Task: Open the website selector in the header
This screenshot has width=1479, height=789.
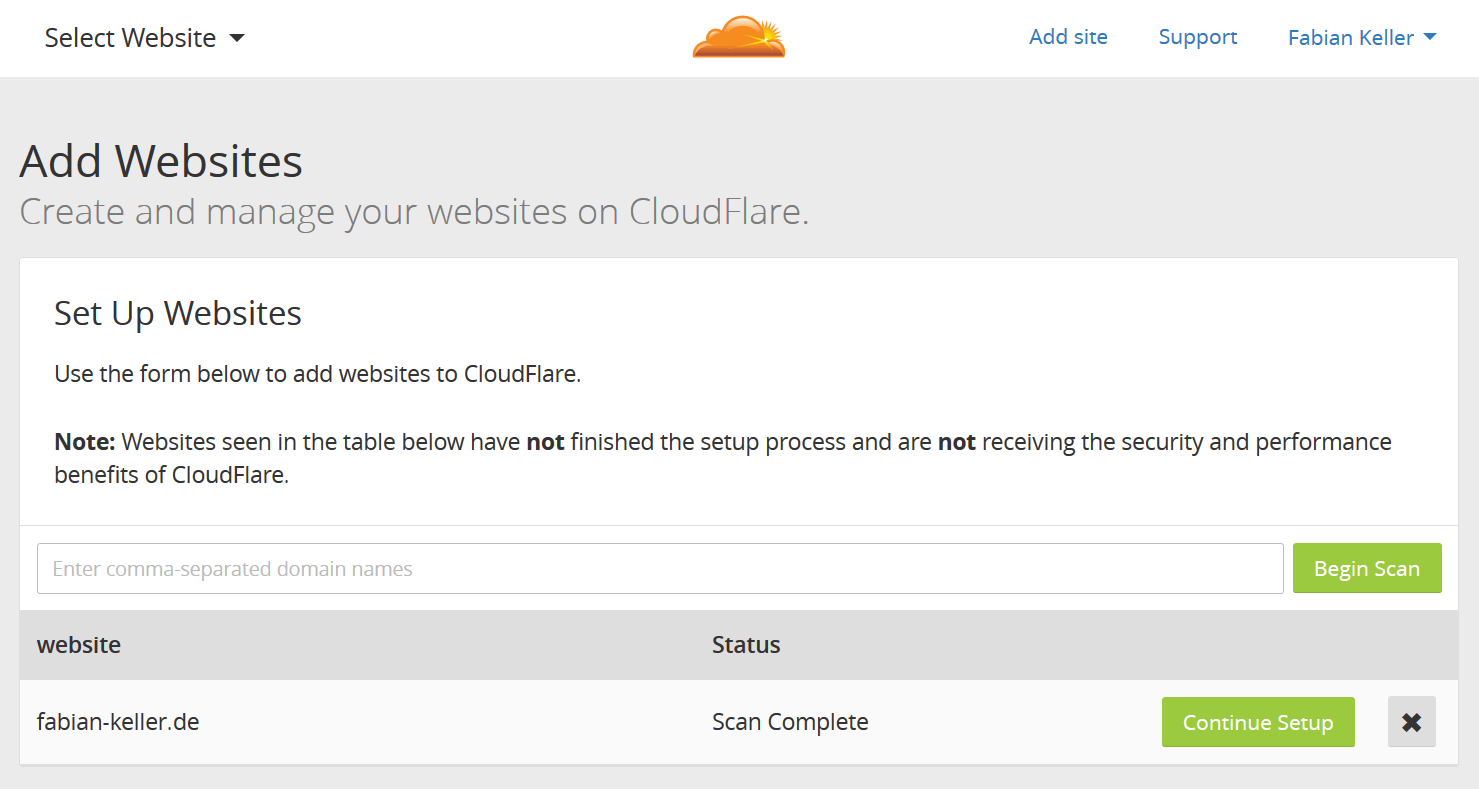Action: [x=130, y=38]
